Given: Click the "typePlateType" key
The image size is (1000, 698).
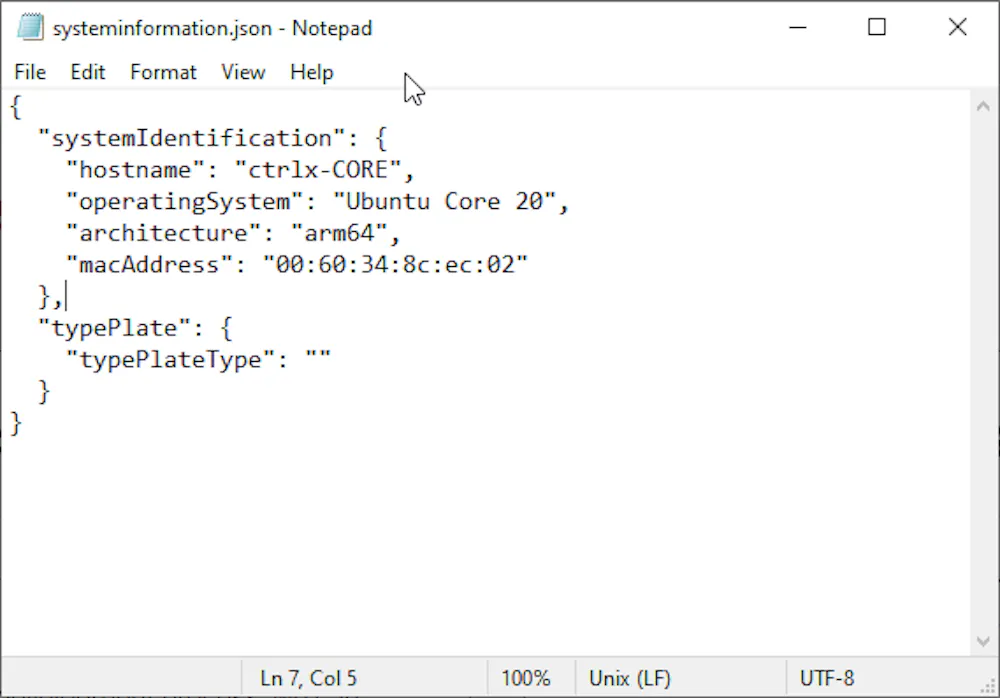Looking at the screenshot, I should tap(170, 360).
